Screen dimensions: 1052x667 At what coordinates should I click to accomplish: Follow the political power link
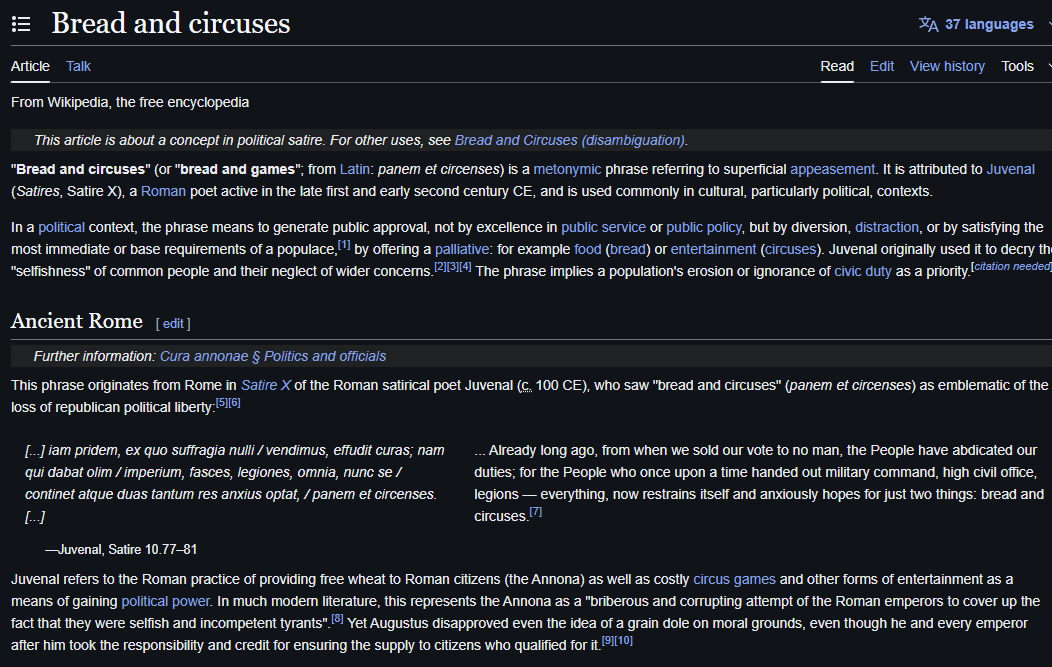165,601
